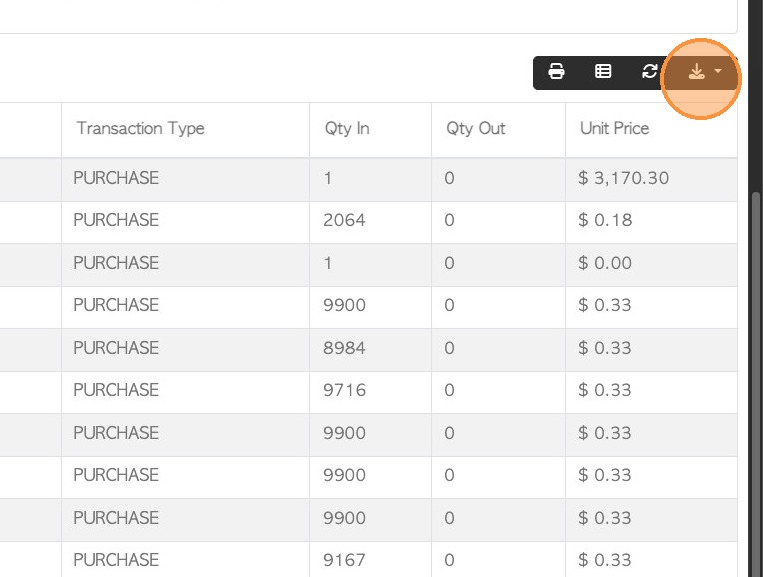Screen dimensions: 763x577
Task: Click the vertical scrollbar thumb
Action: click(756, 380)
